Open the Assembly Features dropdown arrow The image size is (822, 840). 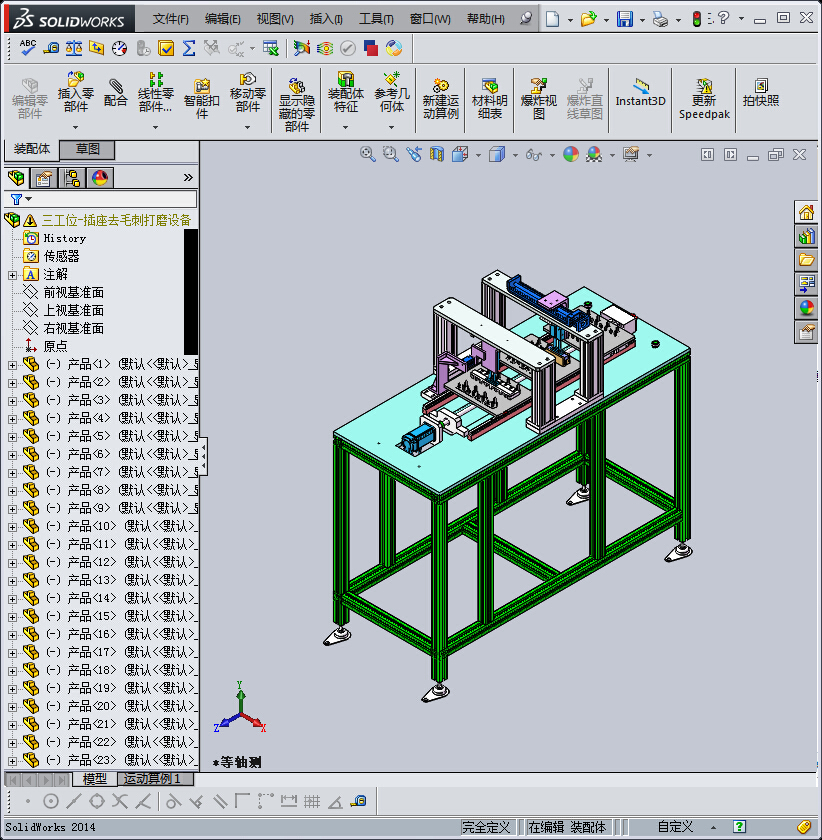(x=346, y=128)
